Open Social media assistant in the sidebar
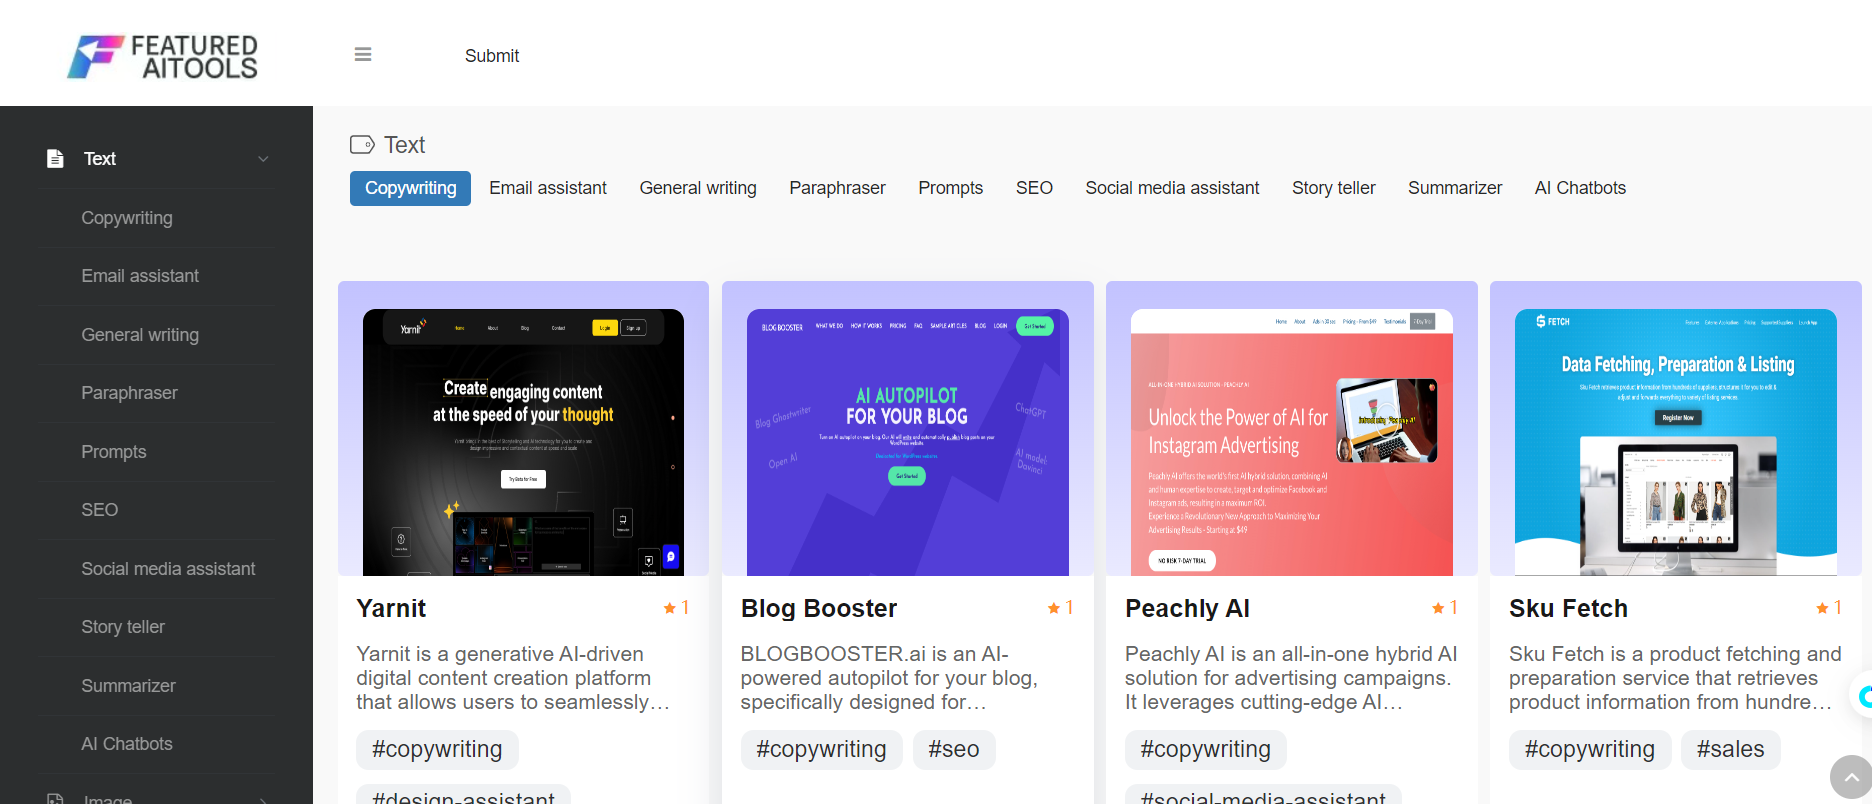 (x=168, y=569)
